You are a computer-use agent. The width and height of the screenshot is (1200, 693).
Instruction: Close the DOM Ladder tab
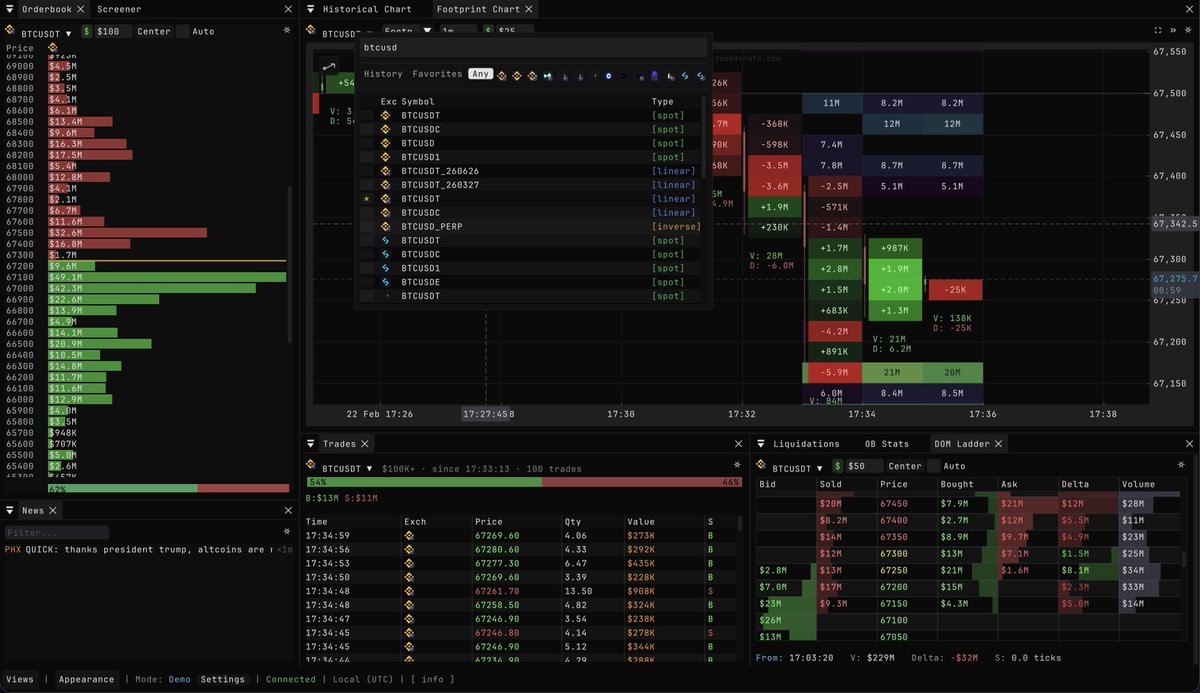click(x=998, y=444)
